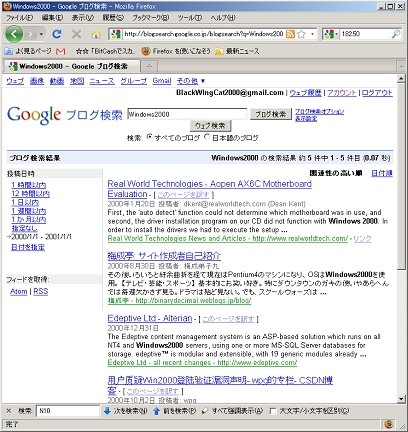Click the blog search query field 'Windows2000'
Screen dimensions: 408x432
187,114
